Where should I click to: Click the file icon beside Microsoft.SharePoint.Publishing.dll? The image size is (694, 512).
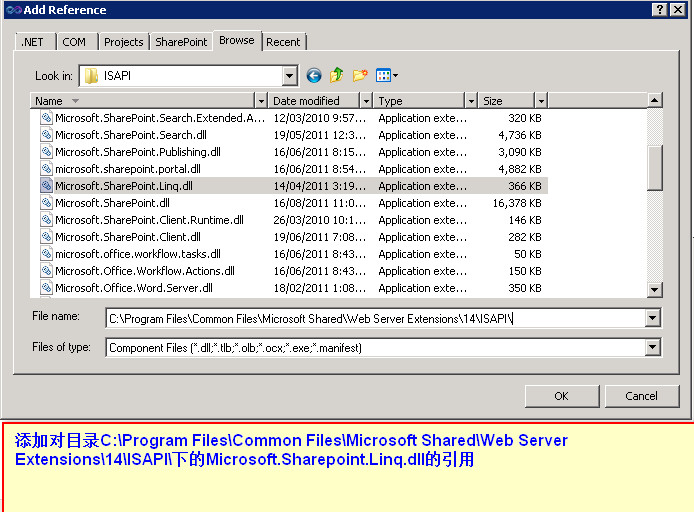(46, 152)
